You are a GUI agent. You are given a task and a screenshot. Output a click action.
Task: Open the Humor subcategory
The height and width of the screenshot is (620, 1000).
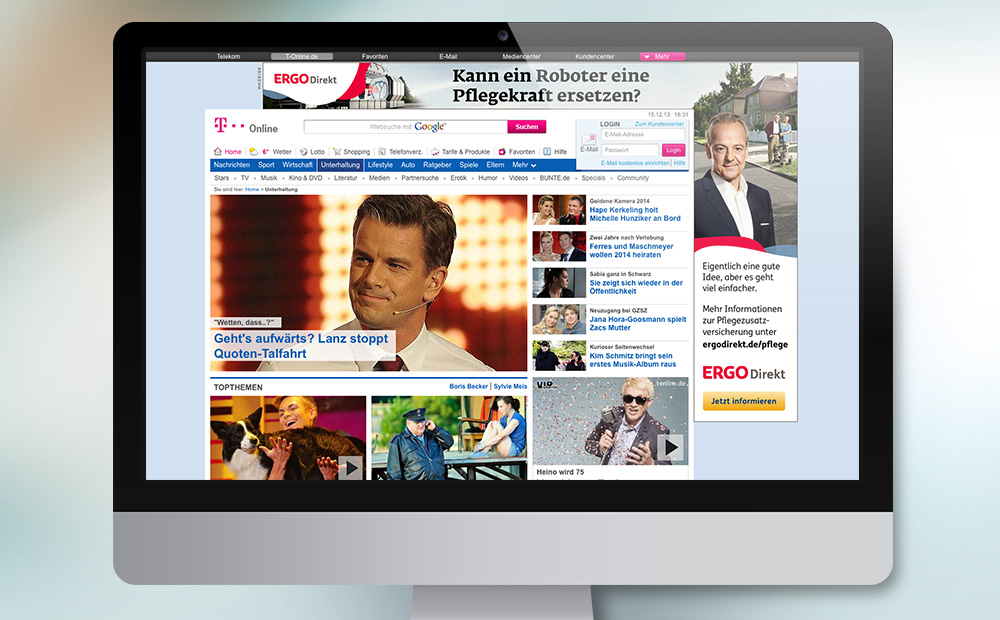coord(488,178)
